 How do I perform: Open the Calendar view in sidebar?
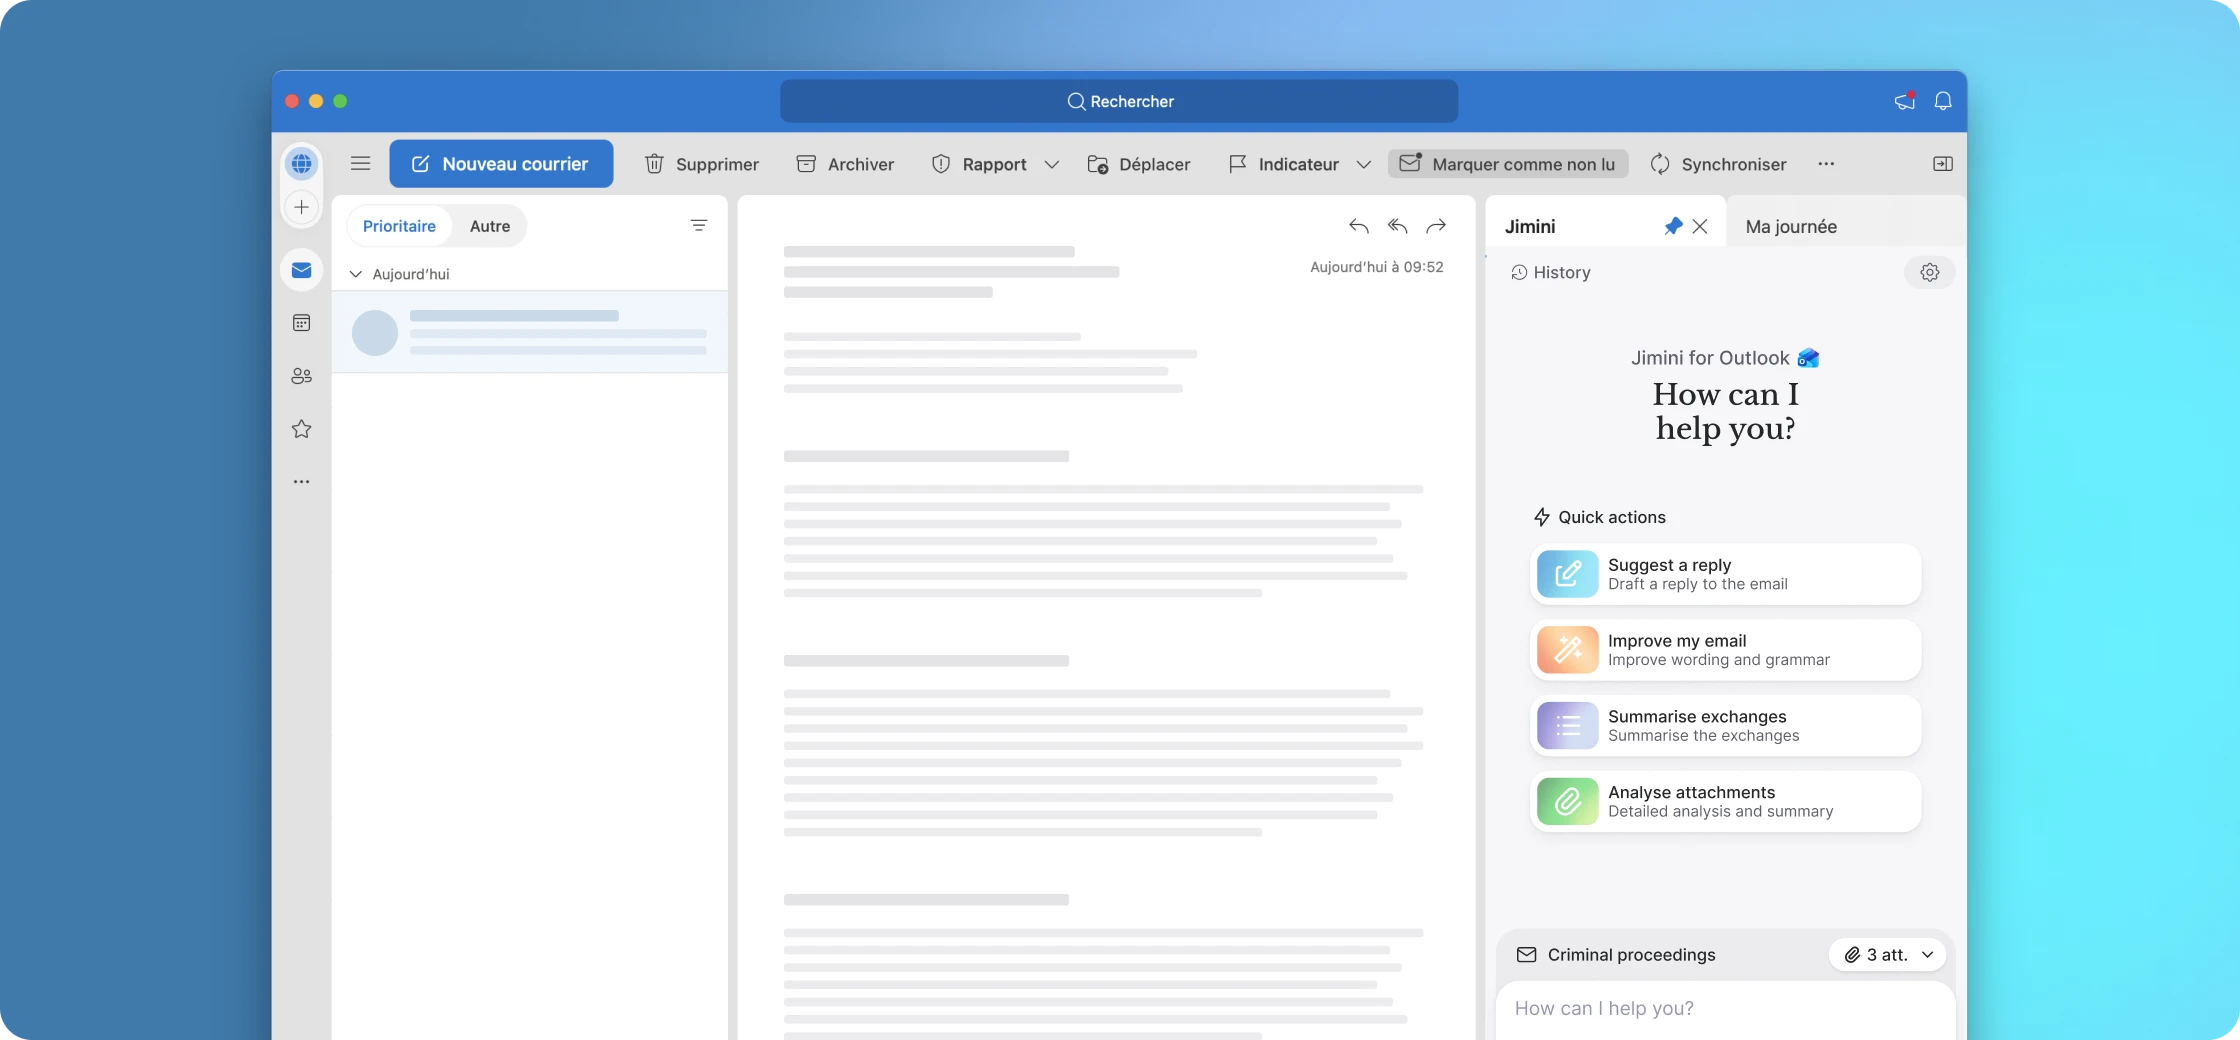point(301,323)
